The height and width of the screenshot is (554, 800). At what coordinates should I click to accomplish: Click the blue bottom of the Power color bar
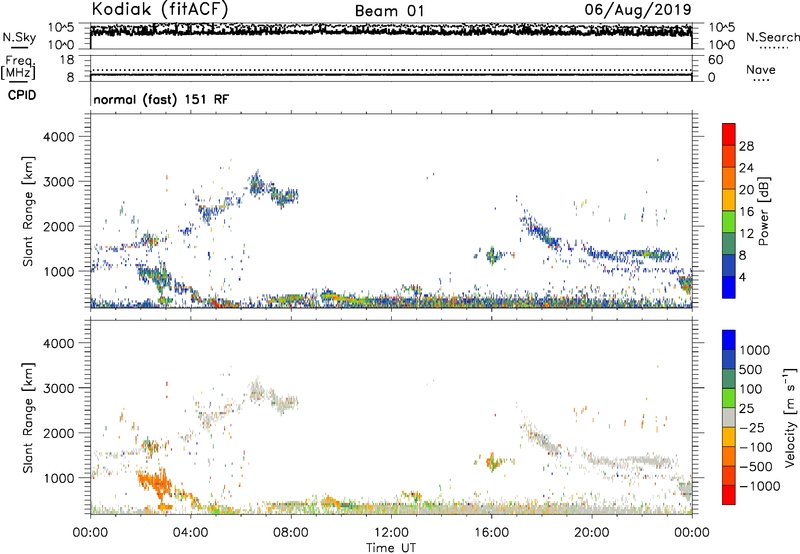(729, 287)
